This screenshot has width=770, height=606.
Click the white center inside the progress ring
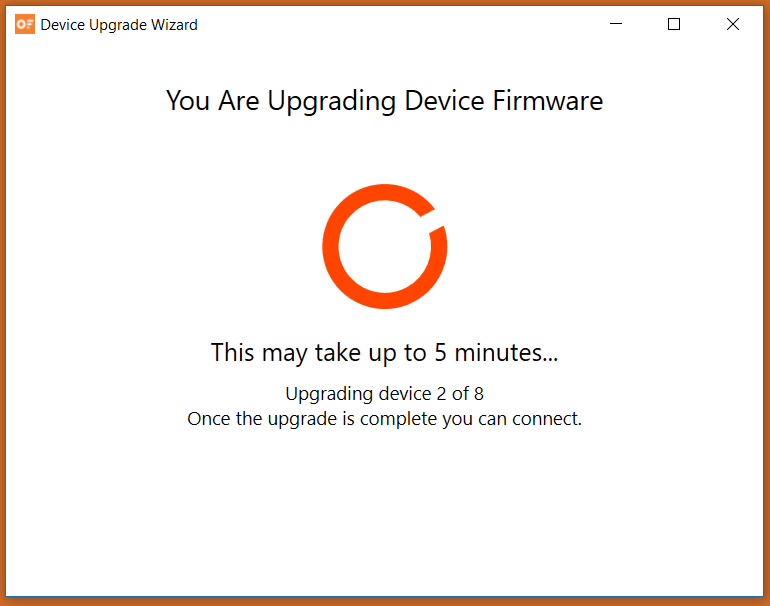385,247
